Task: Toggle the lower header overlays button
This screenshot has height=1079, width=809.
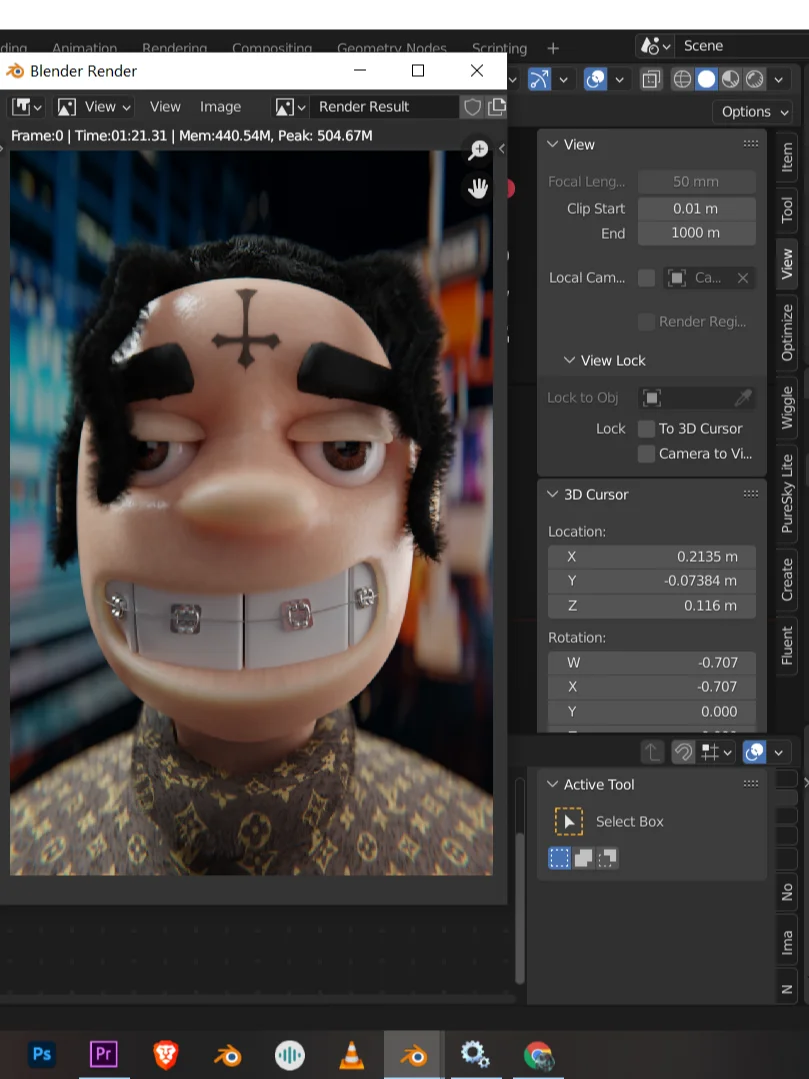Action: tap(755, 752)
